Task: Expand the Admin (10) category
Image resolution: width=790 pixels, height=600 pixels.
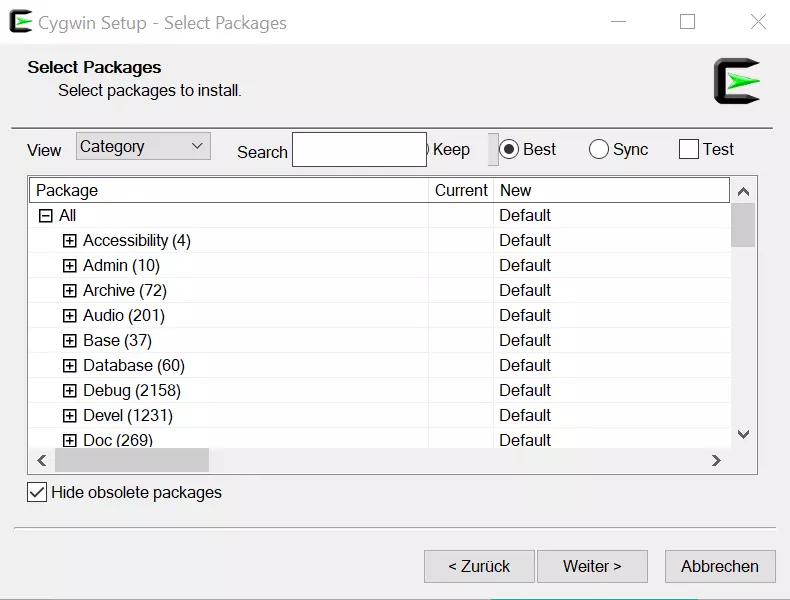Action: [x=69, y=265]
